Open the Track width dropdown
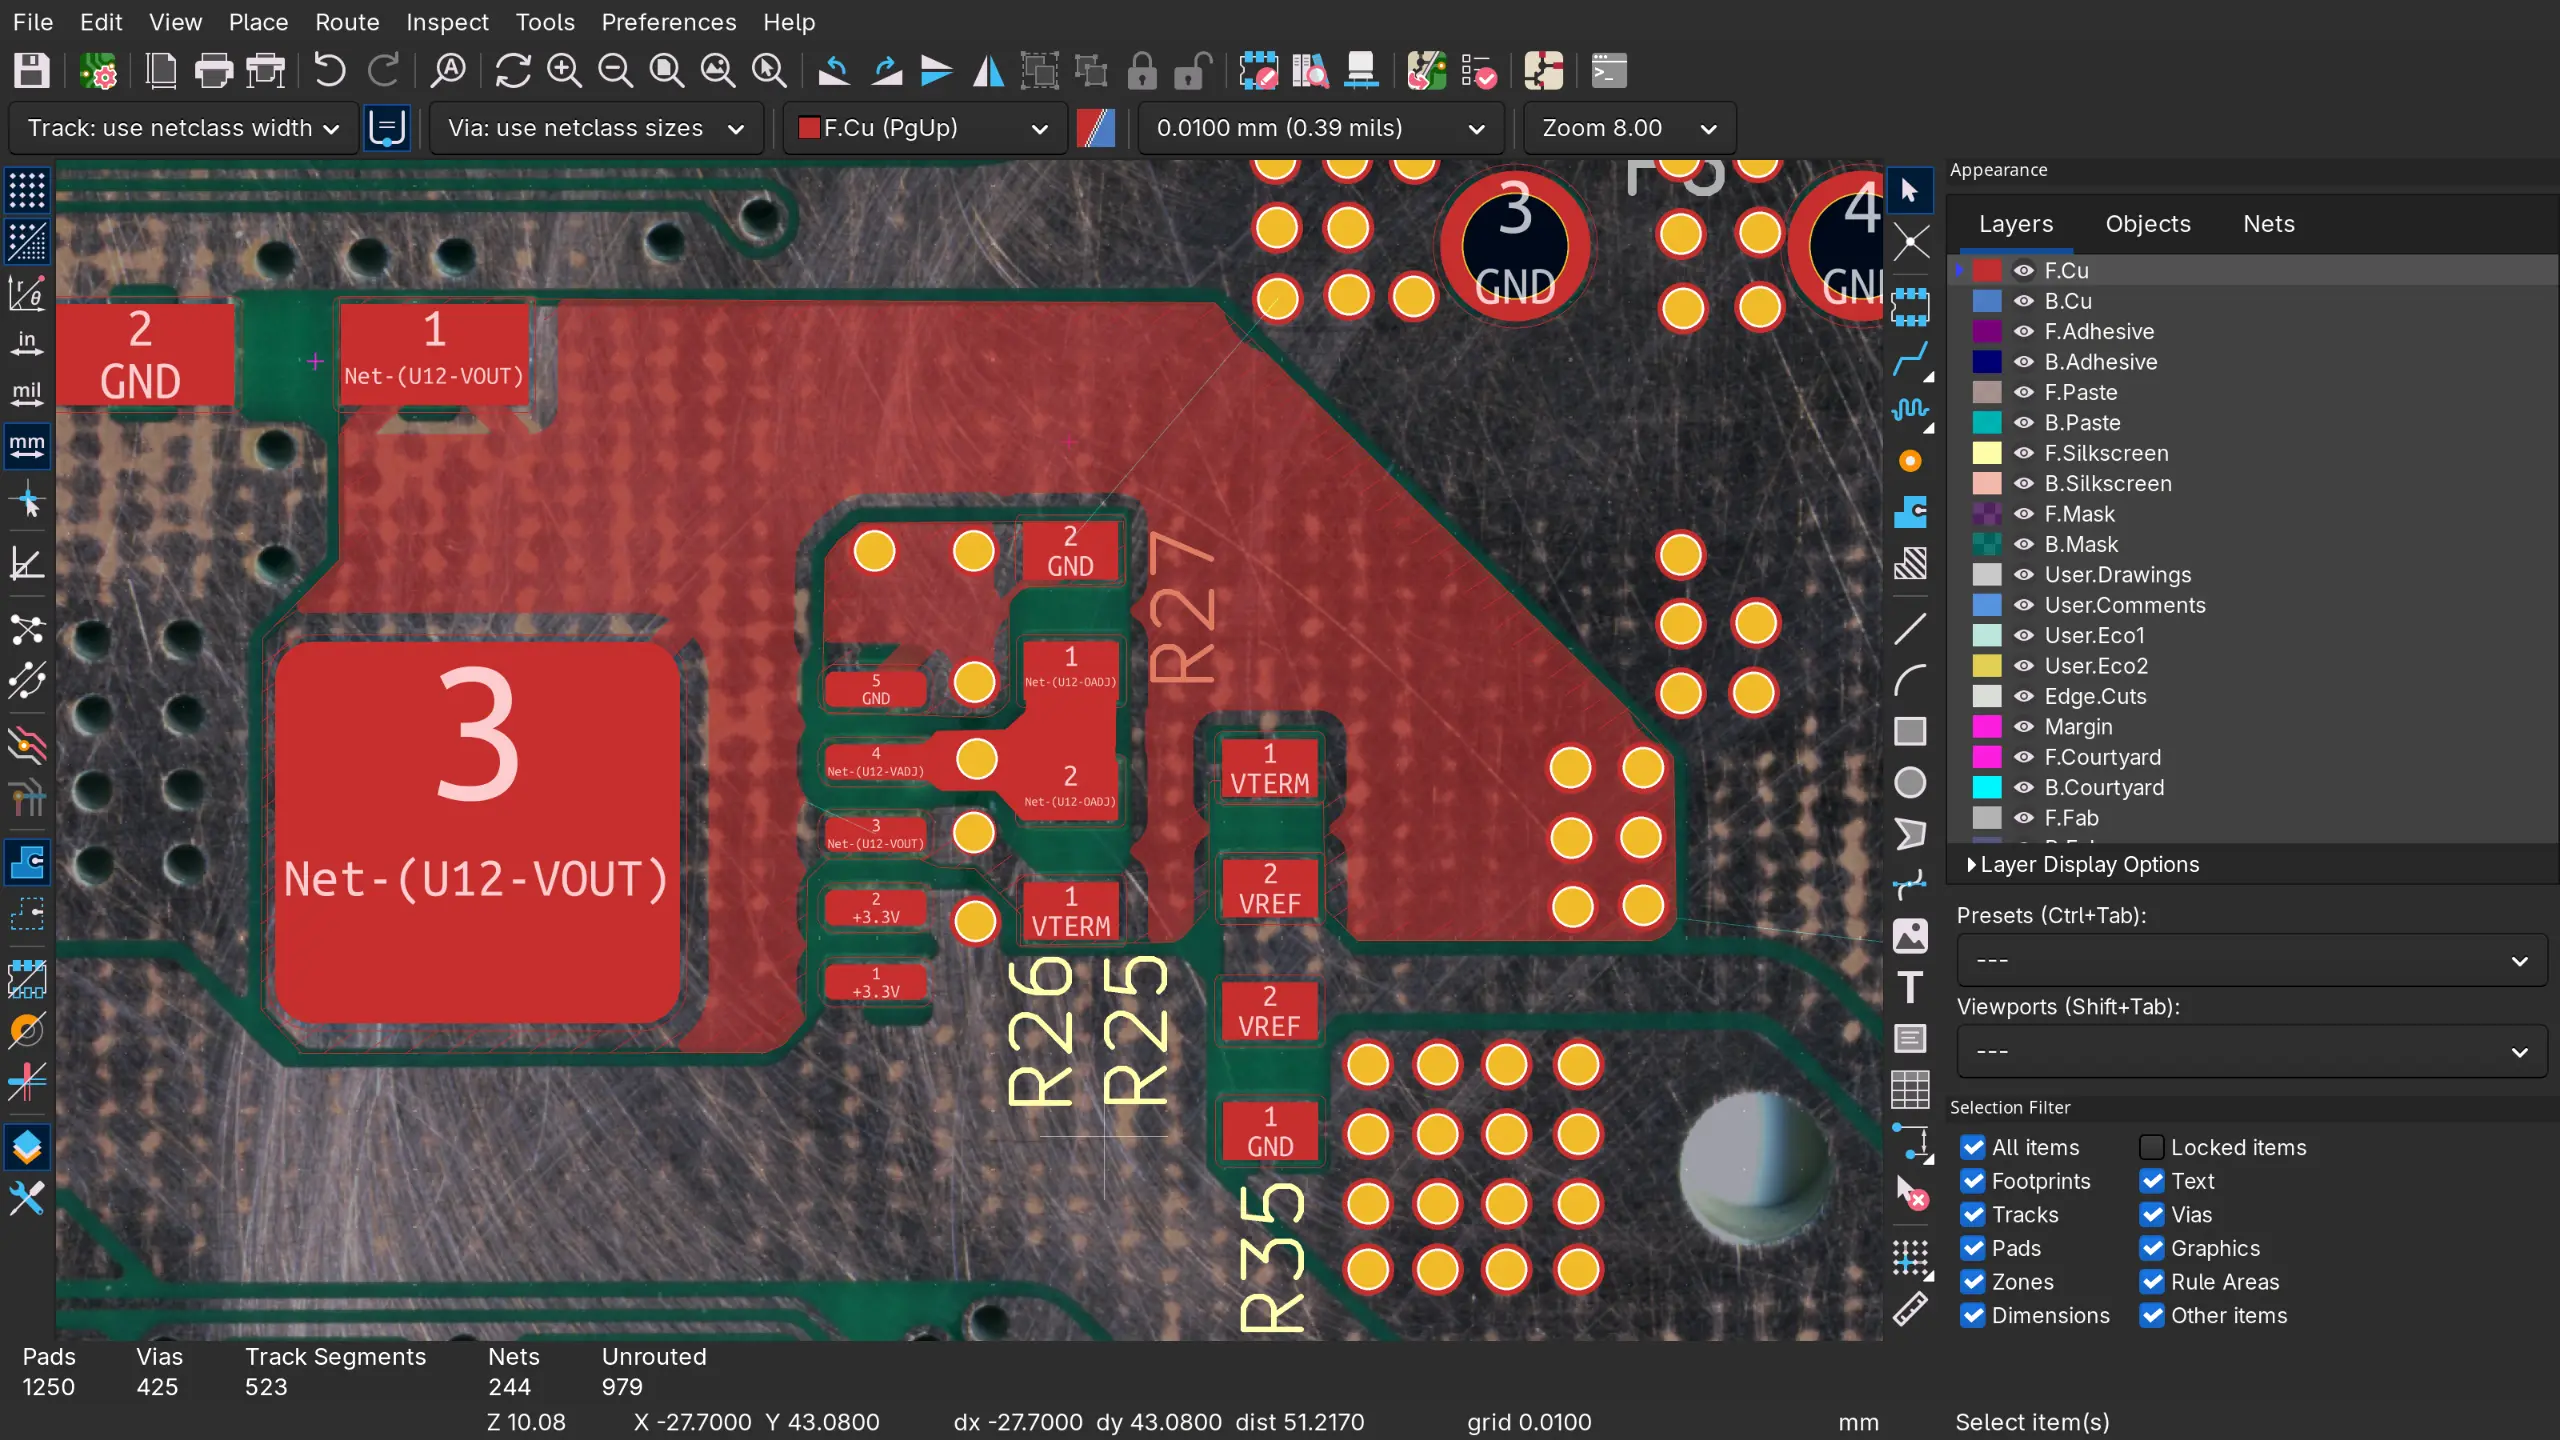2560x1440 pixels. (x=183, y=128)
